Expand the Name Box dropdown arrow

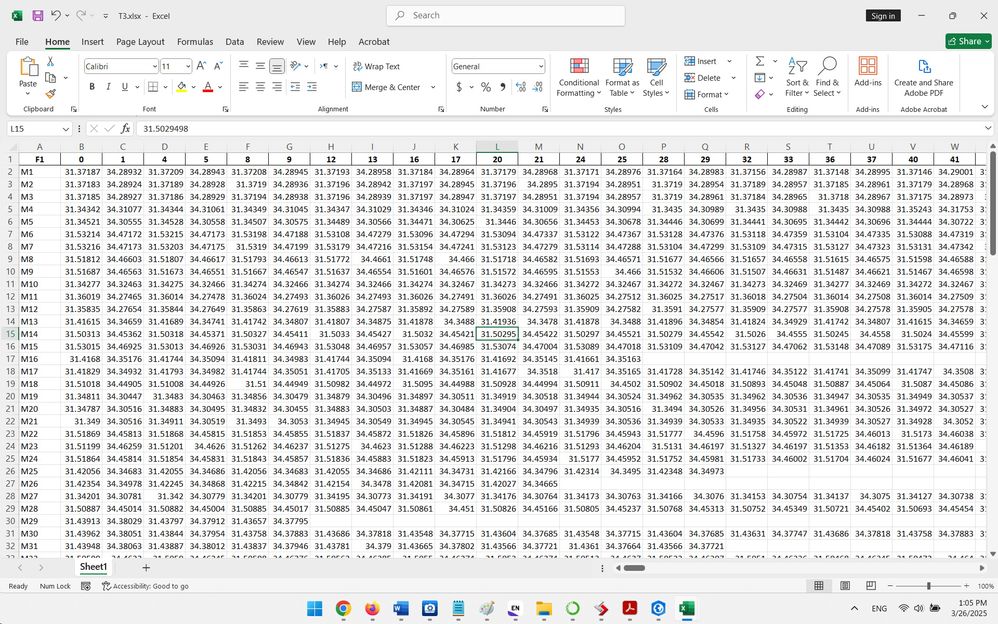pos(65,129)
